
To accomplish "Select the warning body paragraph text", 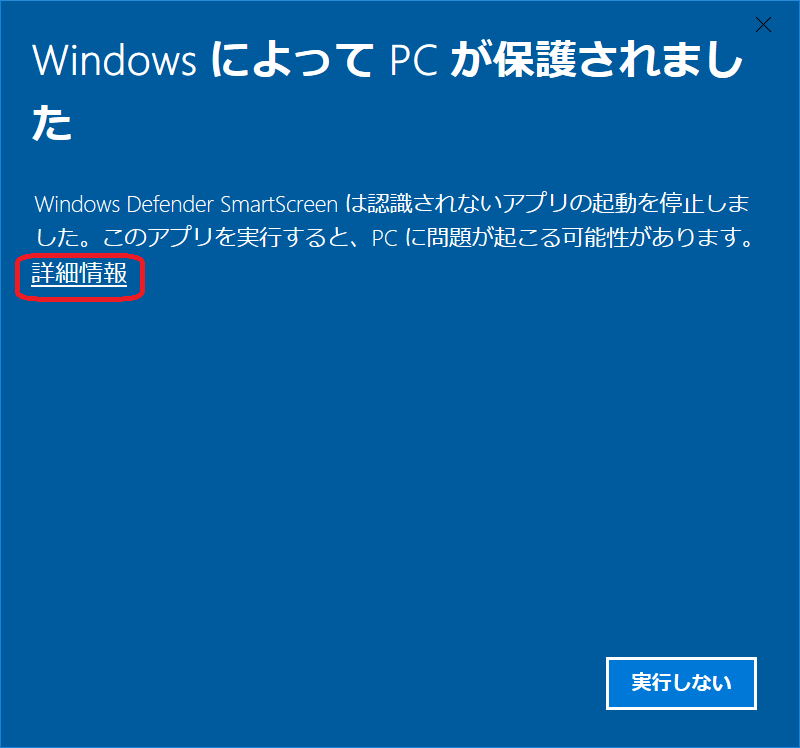I will [x=393, y=220].
